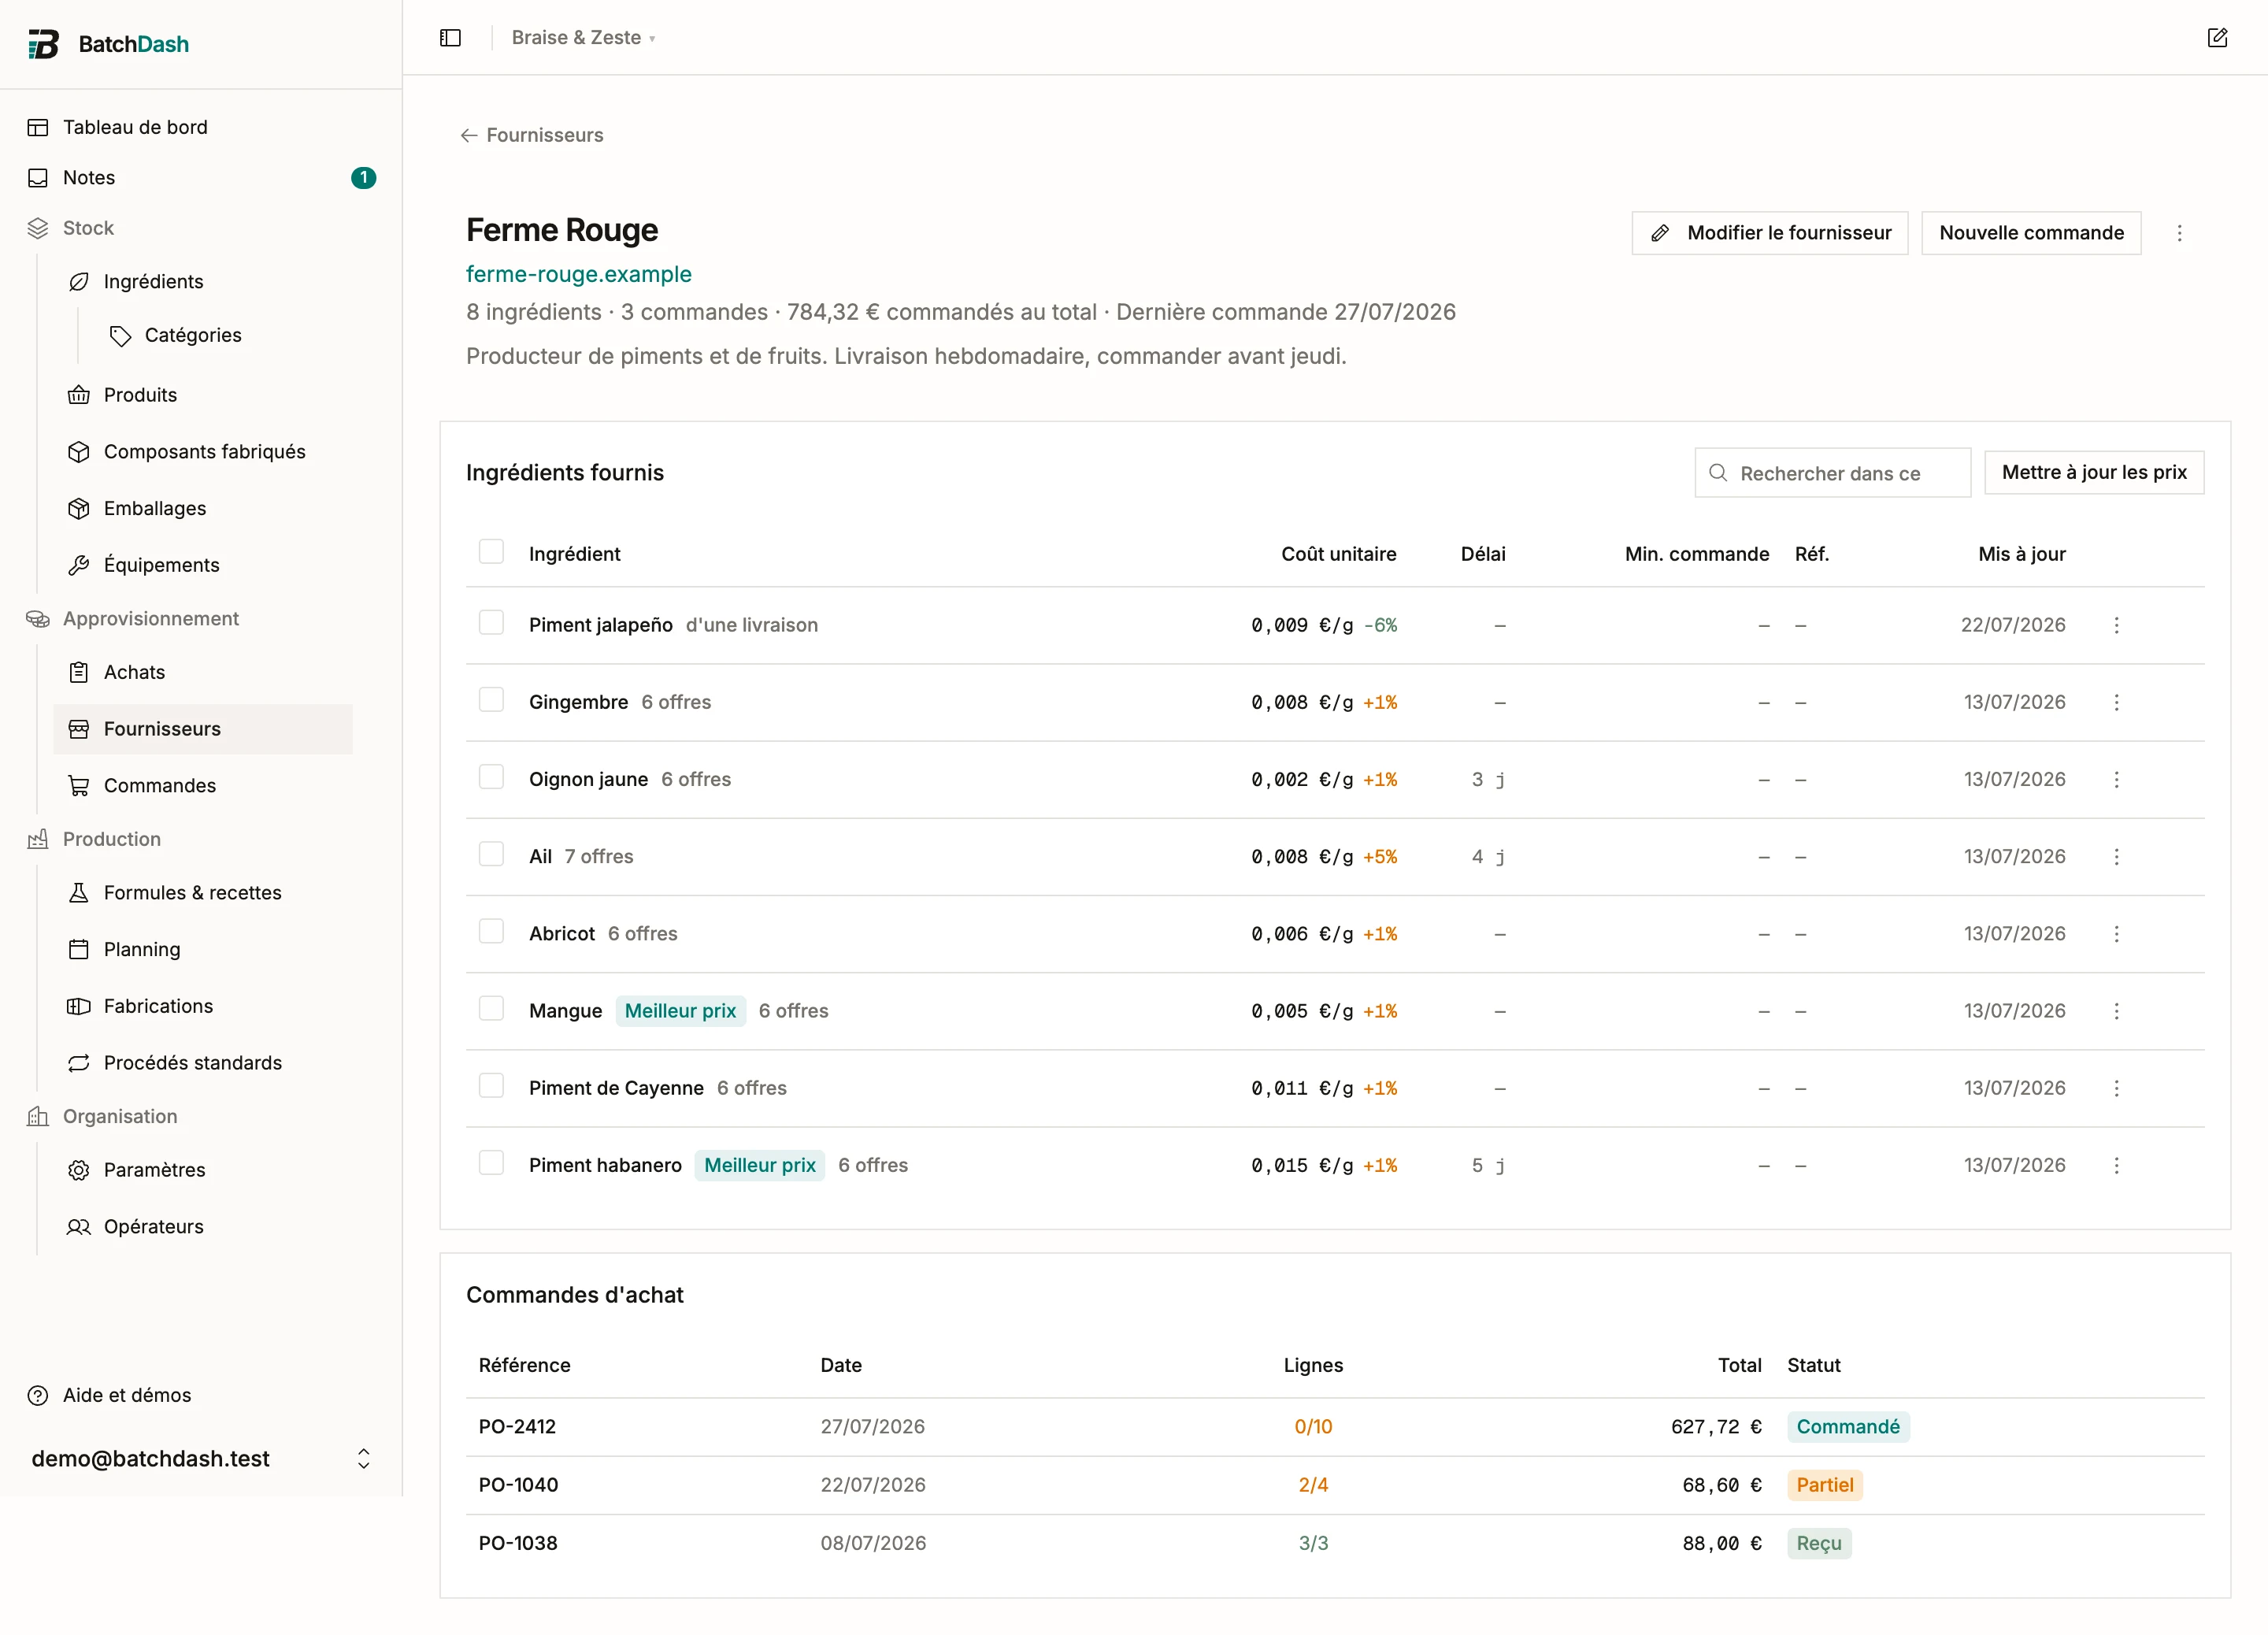This screenshot has width=2268, height=1635.
Task: Click the compose note icon top right
Action: tap(2217, 38)
